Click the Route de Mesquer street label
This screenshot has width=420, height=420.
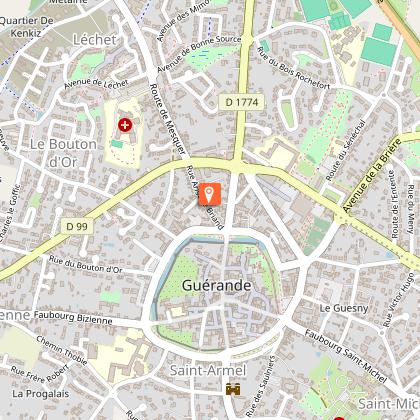168,119
